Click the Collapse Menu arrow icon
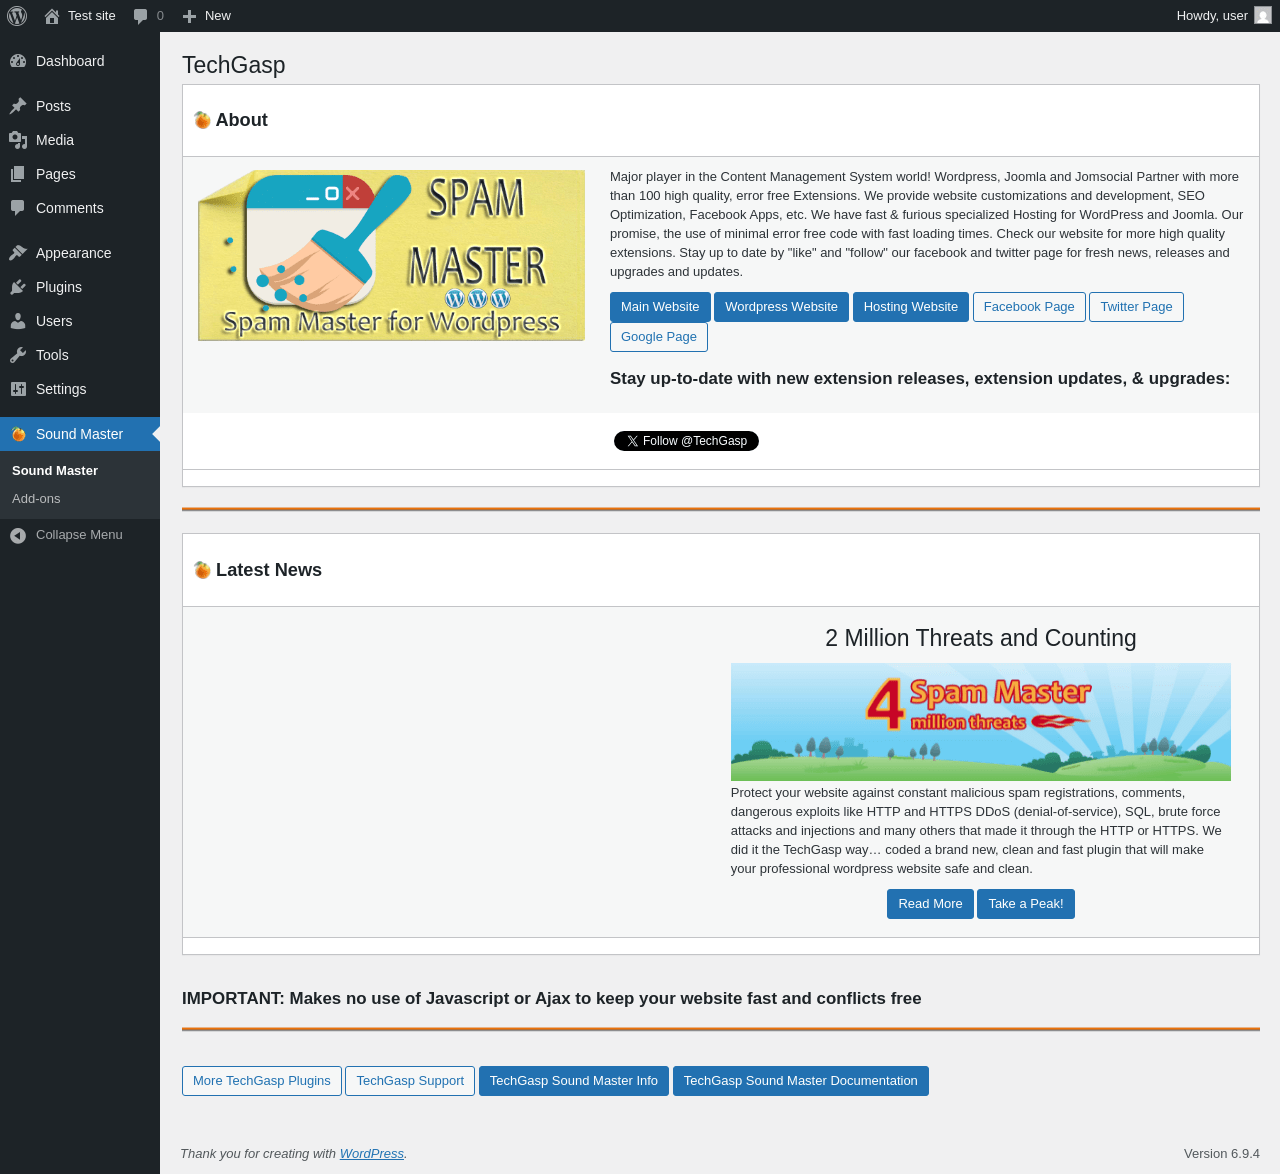This screenshot has width=1280, height=1174. point(18,535)
